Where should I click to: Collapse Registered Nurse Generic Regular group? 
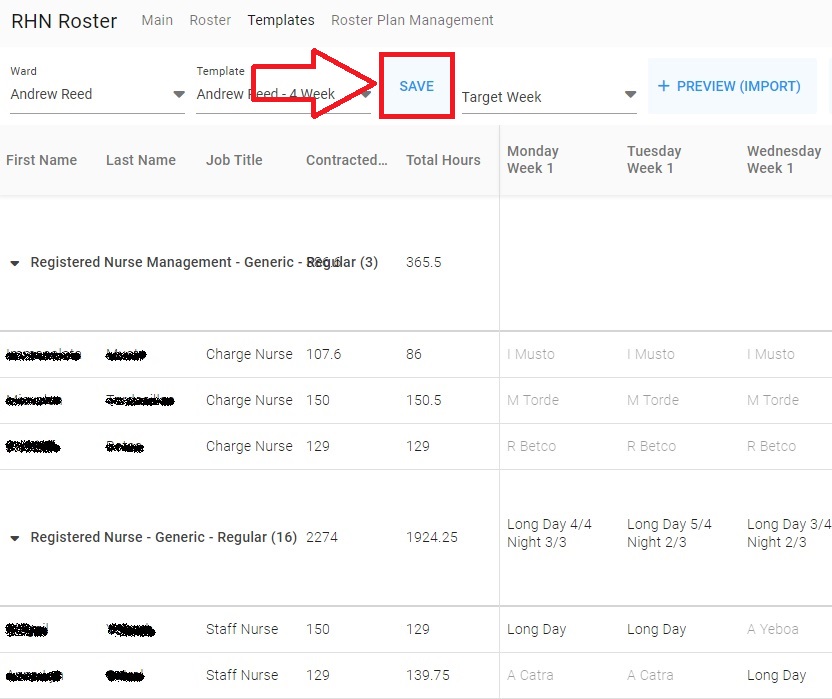15,538
